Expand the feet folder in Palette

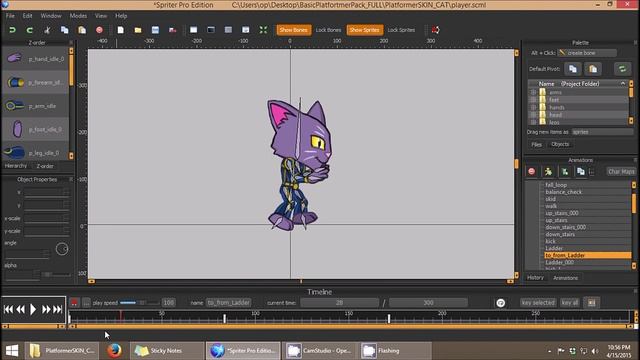pos(533,100)
